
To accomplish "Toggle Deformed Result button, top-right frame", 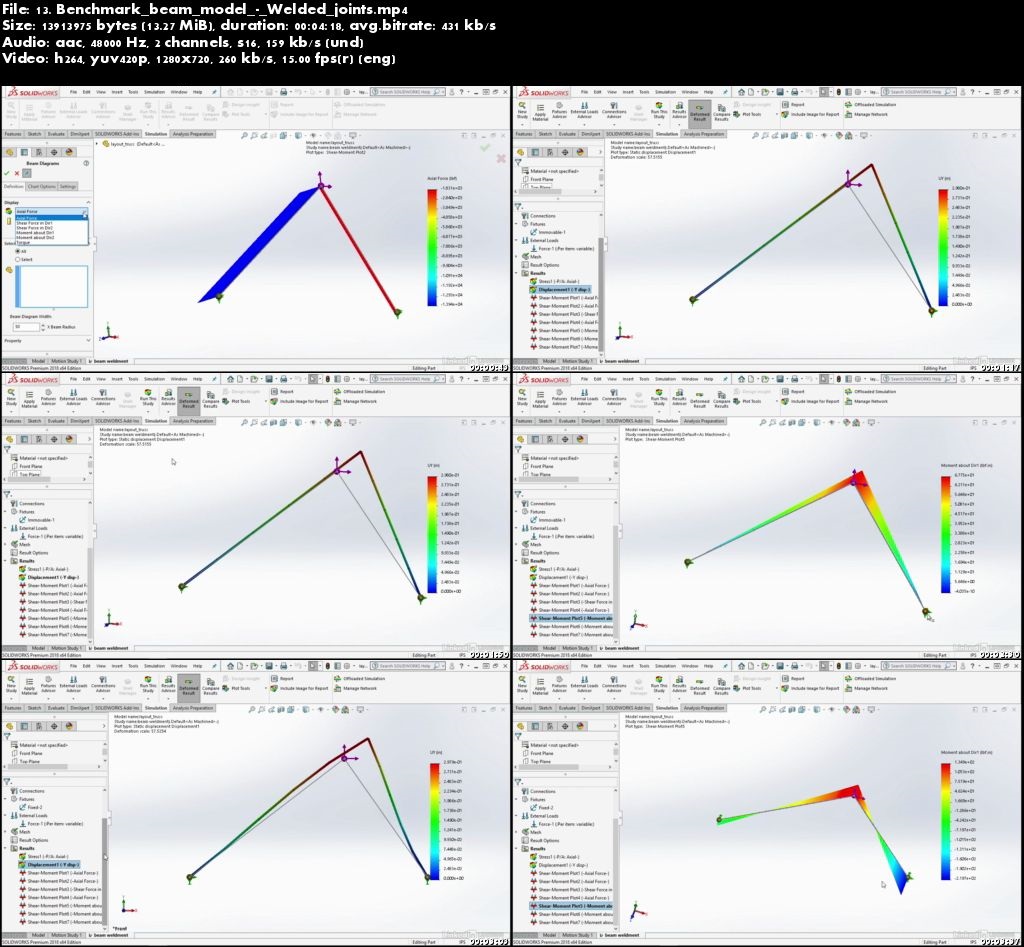I will click(x=699, y=112).
